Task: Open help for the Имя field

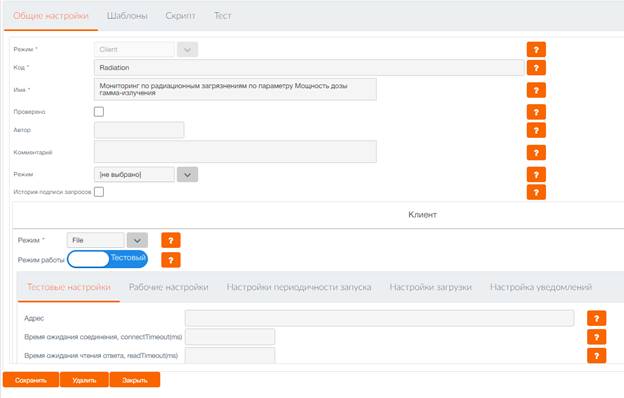Action: pyautogui.click(x=536, y=90)
